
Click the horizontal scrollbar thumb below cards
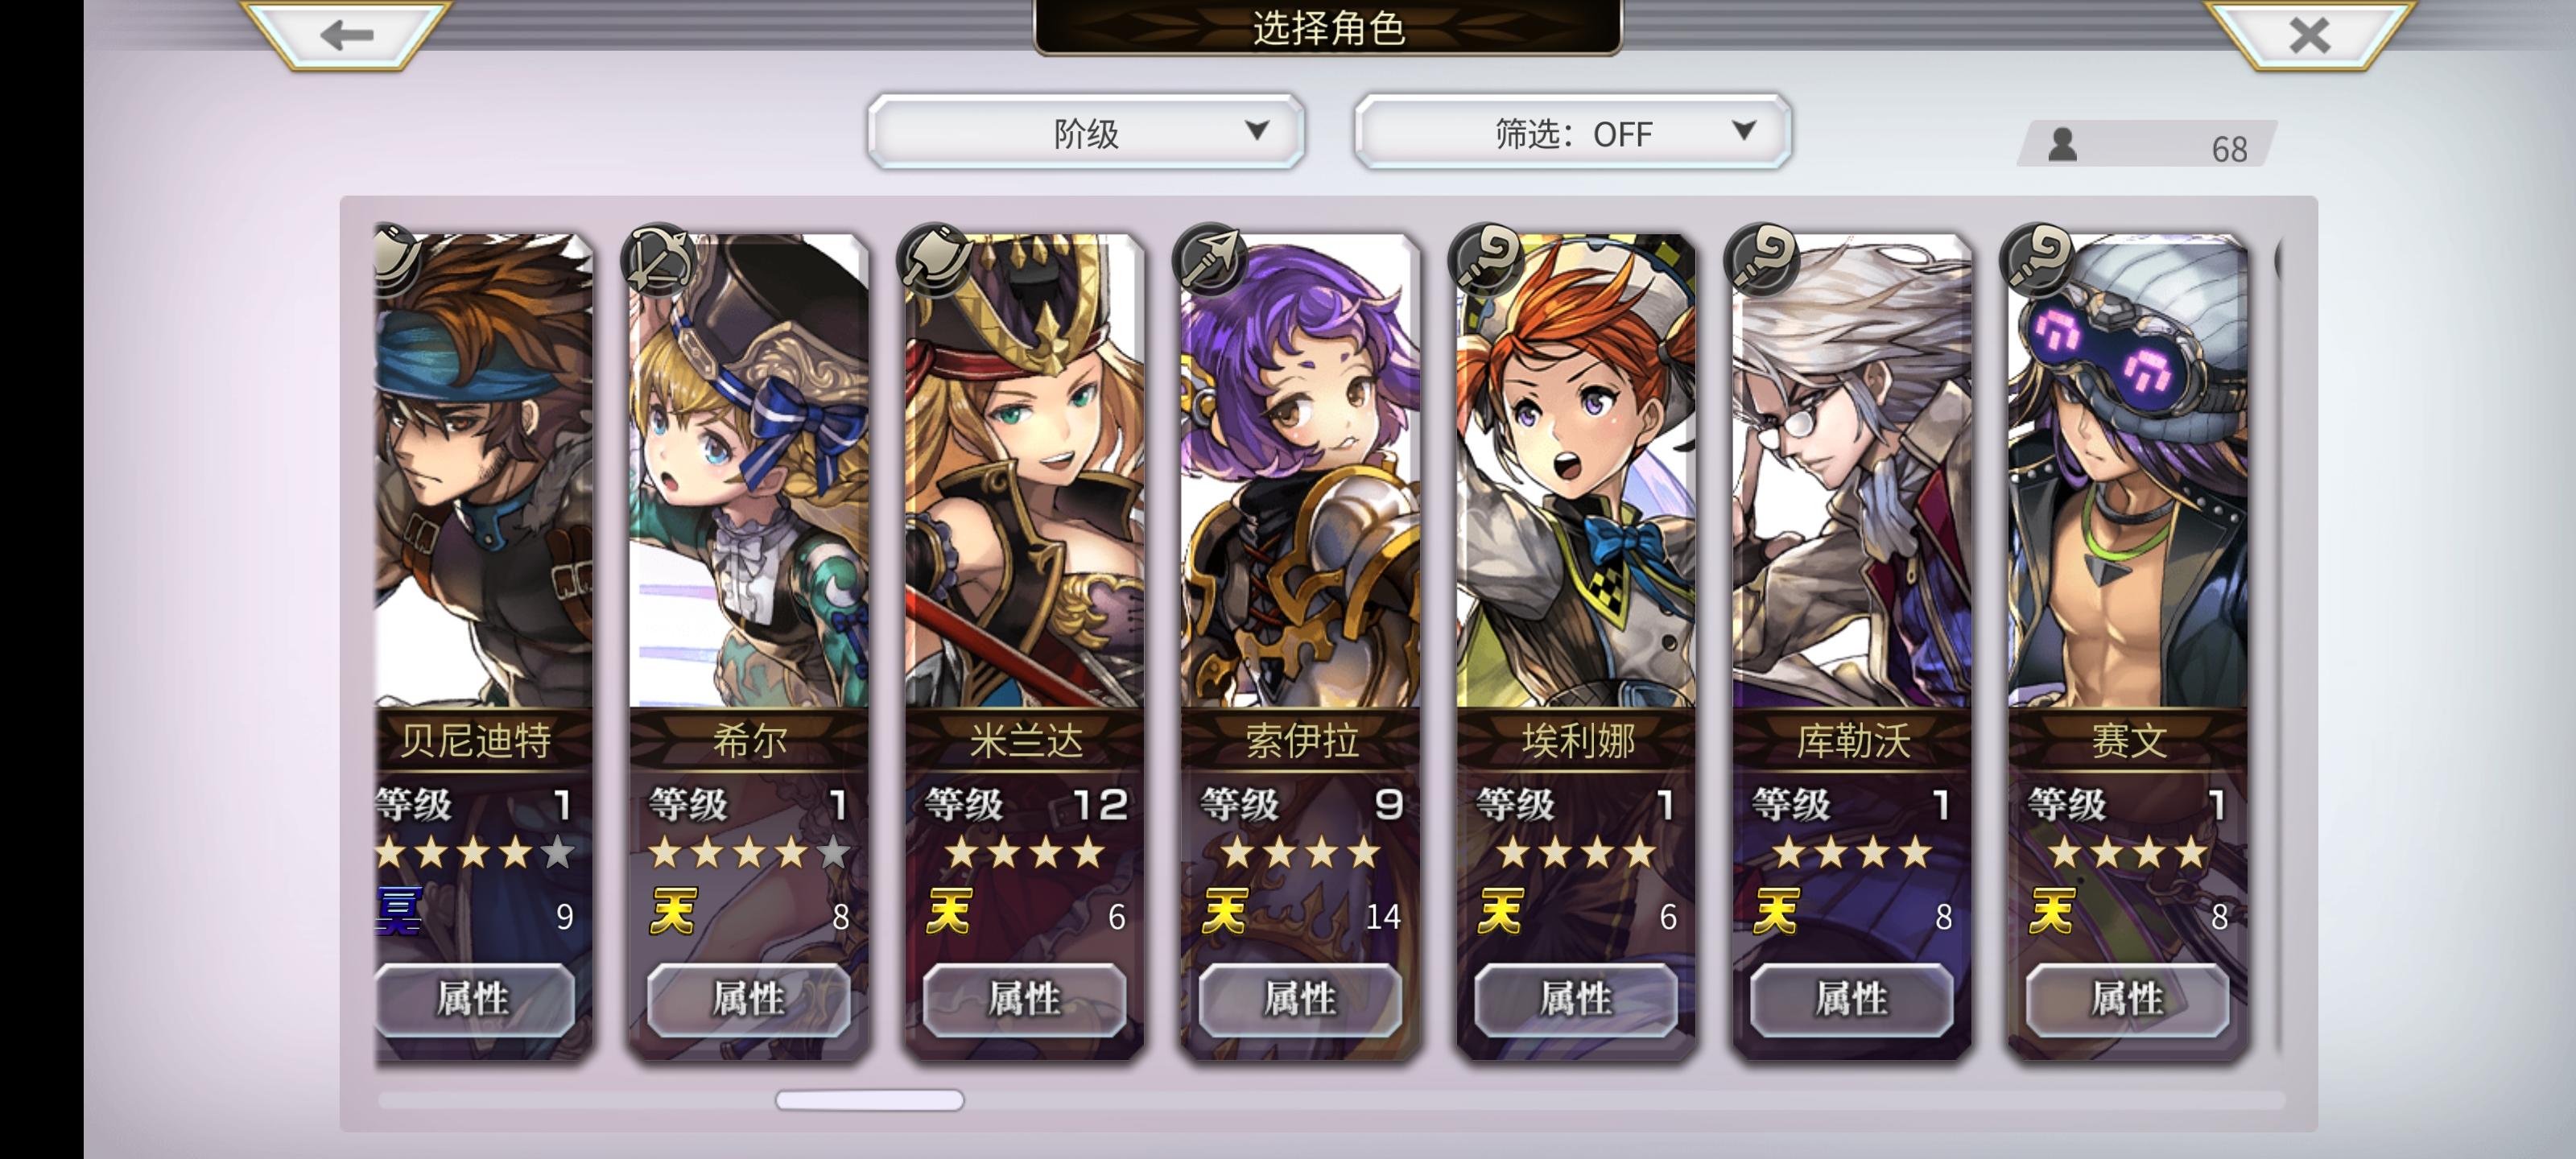tap(869, 1100)
